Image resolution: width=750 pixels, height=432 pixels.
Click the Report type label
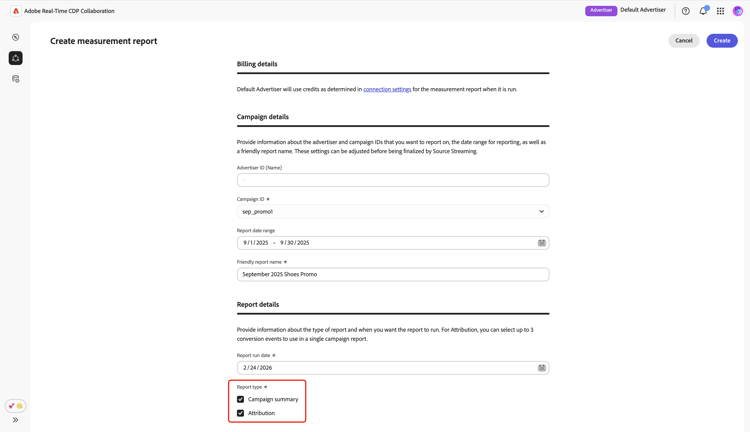click(x=249, y=387)
